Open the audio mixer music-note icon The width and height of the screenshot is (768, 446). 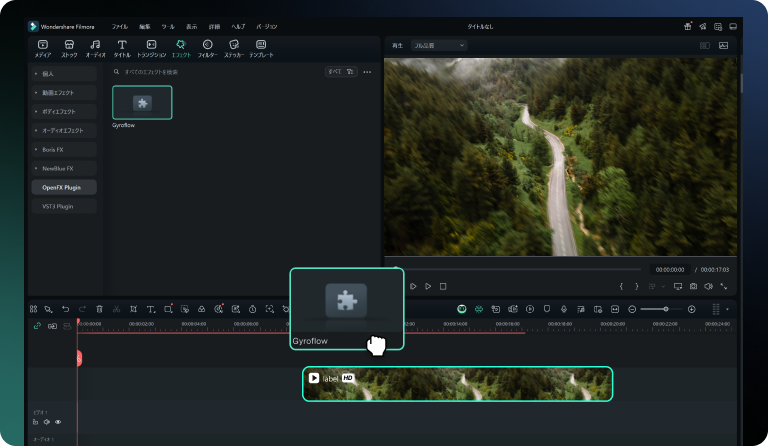(581, 309)
